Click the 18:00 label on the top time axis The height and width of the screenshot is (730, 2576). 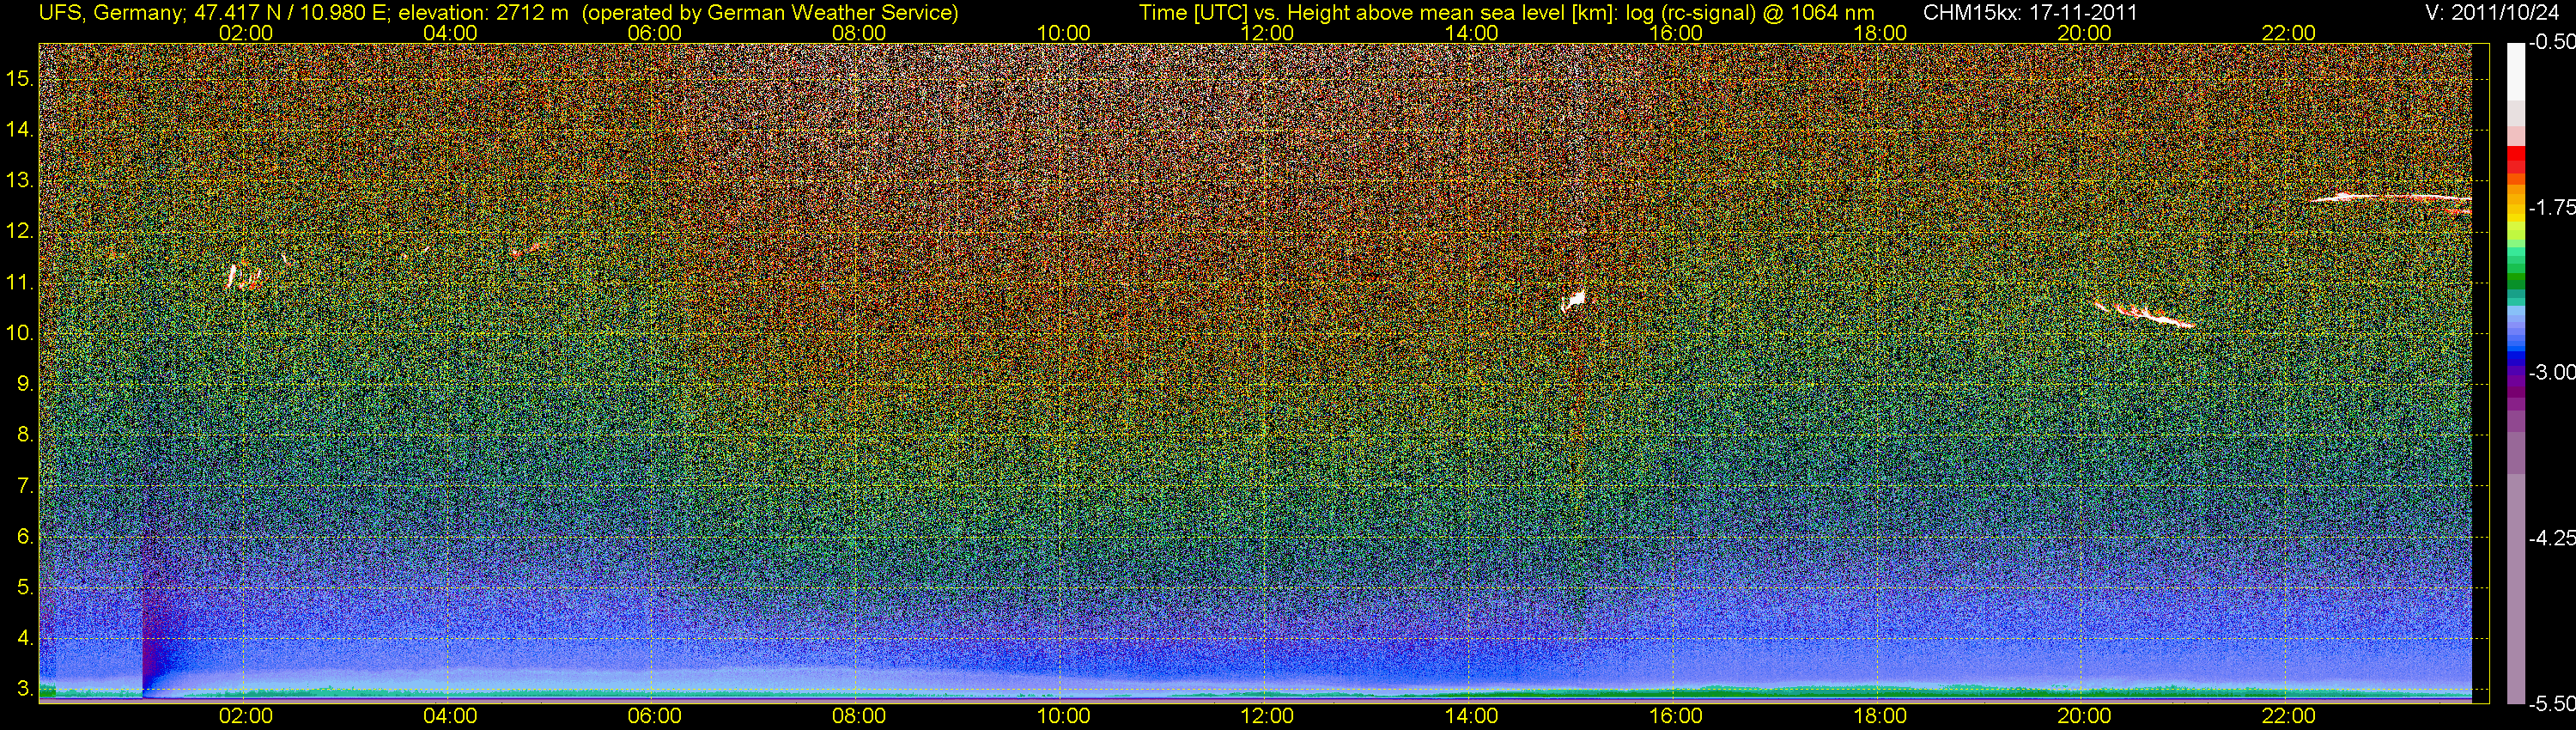click(1880, 33)
